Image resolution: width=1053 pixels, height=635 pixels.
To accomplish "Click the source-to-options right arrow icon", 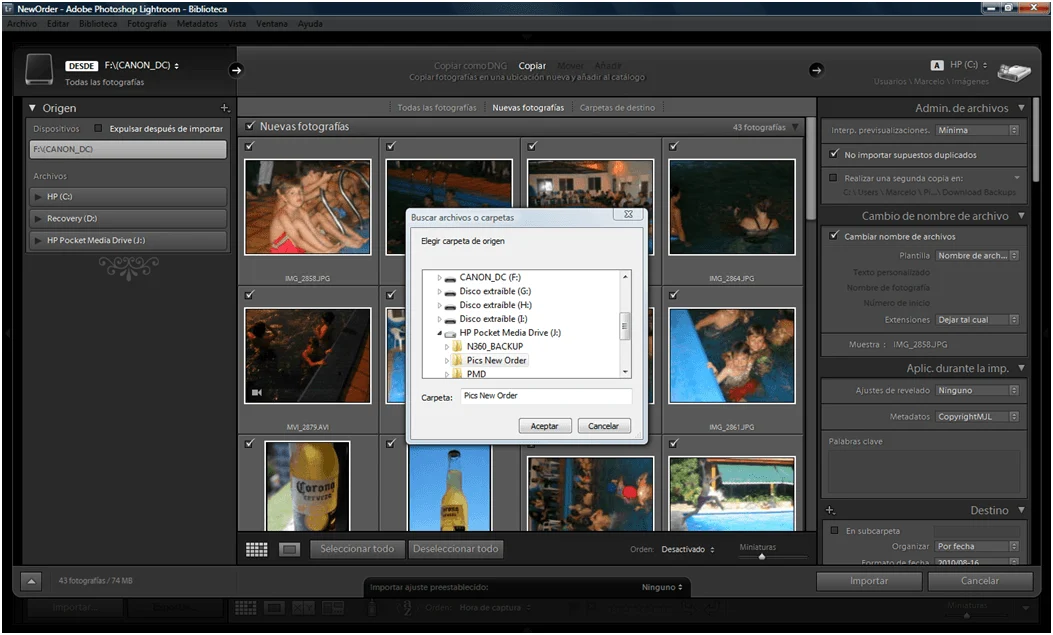I will pyautogui.click(x=236, y=70).
